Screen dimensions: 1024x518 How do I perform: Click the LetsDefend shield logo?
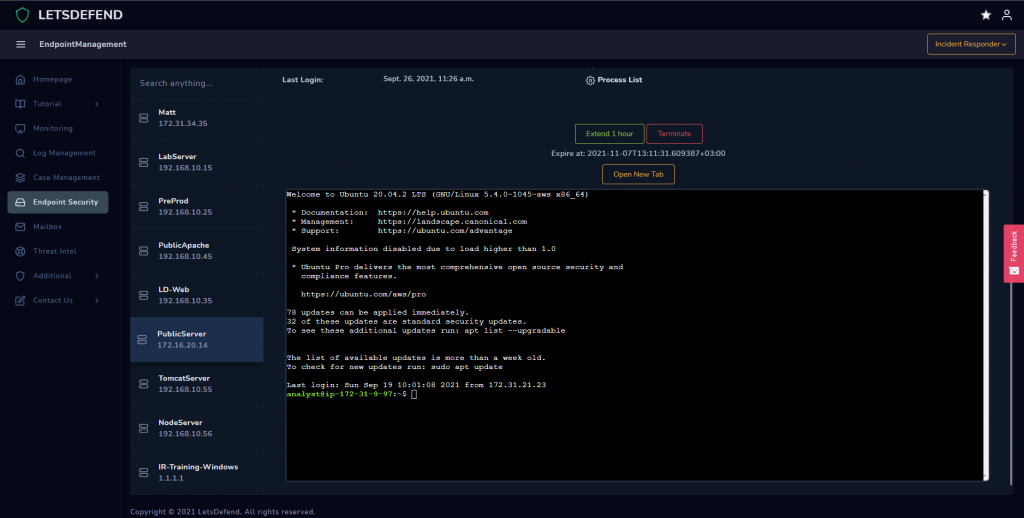point(22,15)
